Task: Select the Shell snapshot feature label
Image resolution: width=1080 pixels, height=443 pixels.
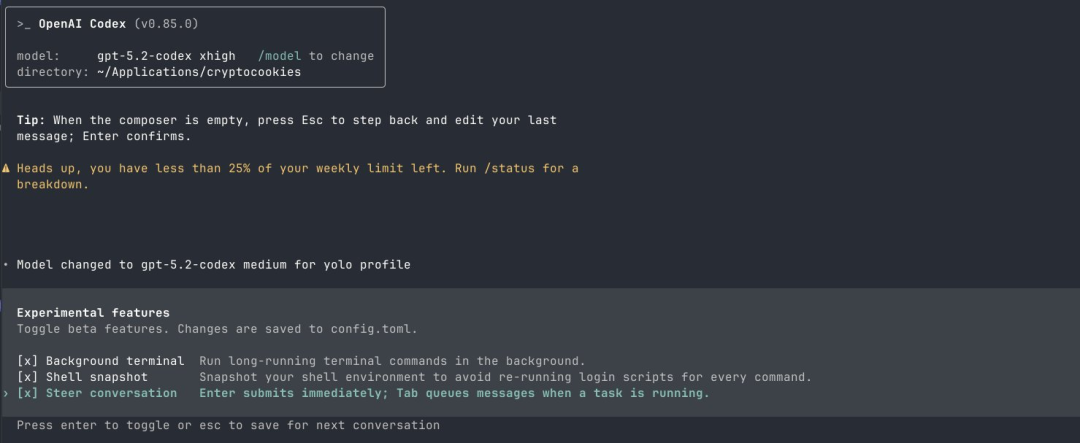Action: pyautogui.click(x=96, y=377)
